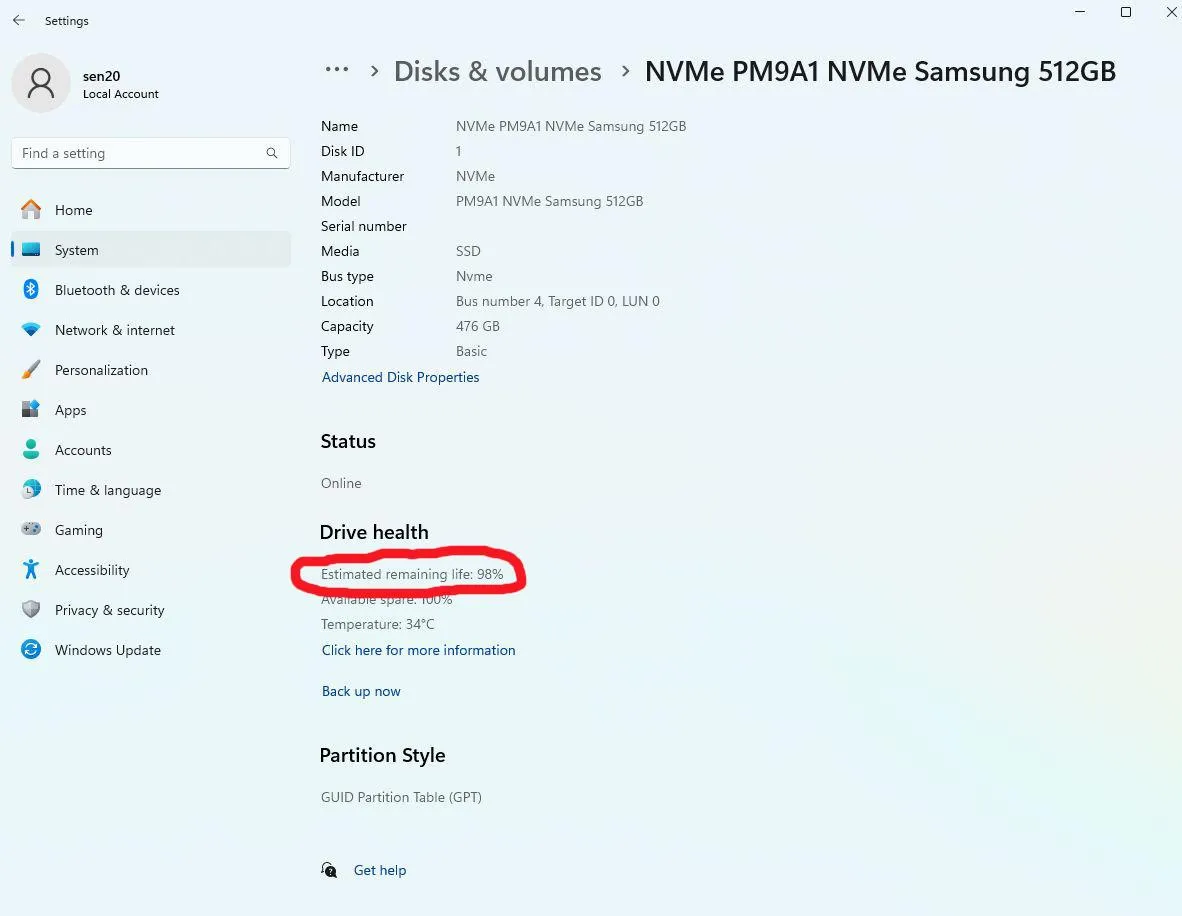The height and width of the screenshot is (916, 1182).
Task: Select the Temperature: 34°C text
Action: pos(378,624)
